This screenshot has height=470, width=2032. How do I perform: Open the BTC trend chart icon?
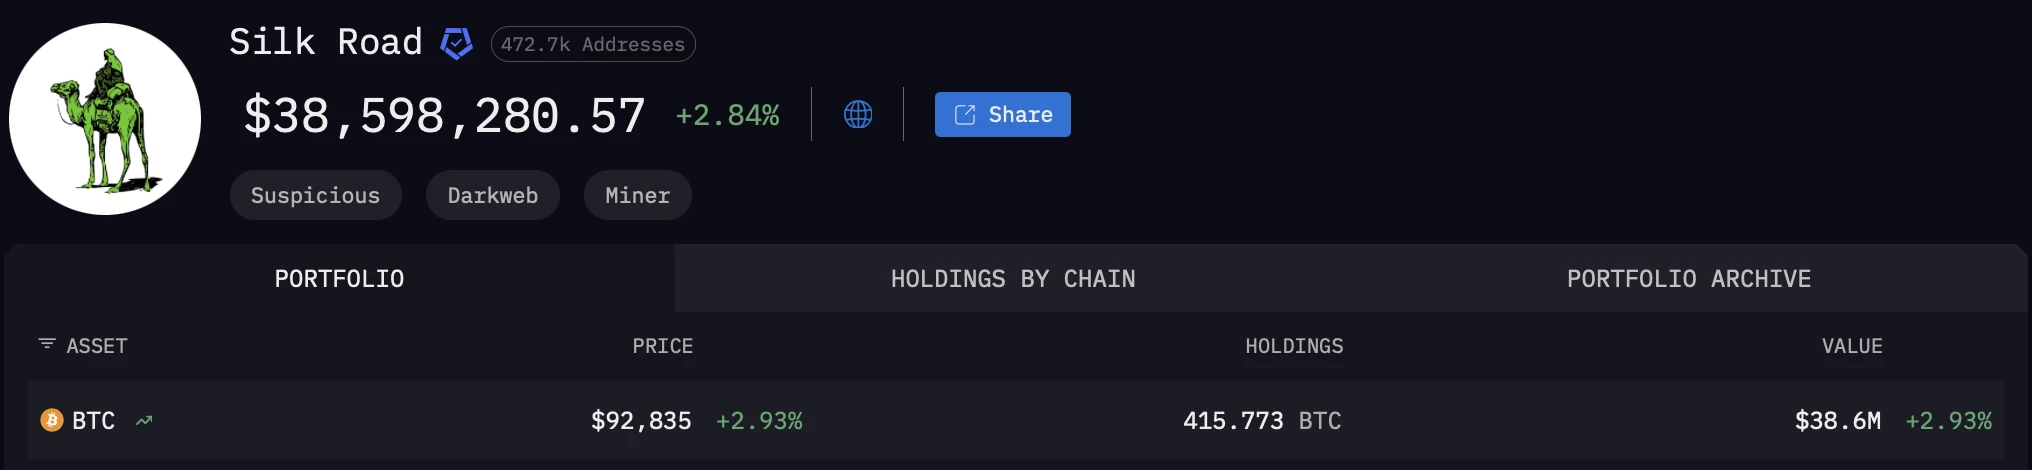(x=144, y=420)
